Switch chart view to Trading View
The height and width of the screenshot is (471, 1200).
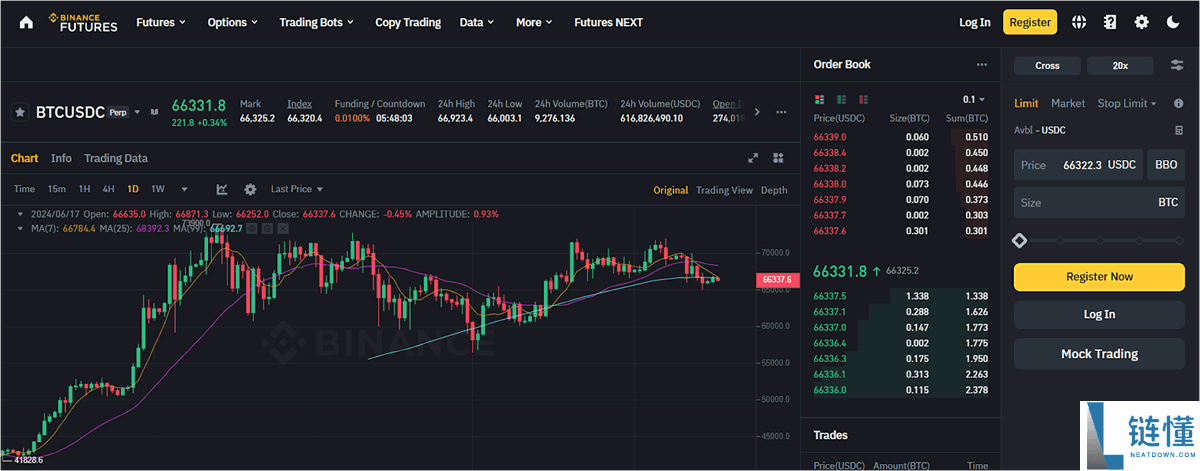tap(724, 190)
